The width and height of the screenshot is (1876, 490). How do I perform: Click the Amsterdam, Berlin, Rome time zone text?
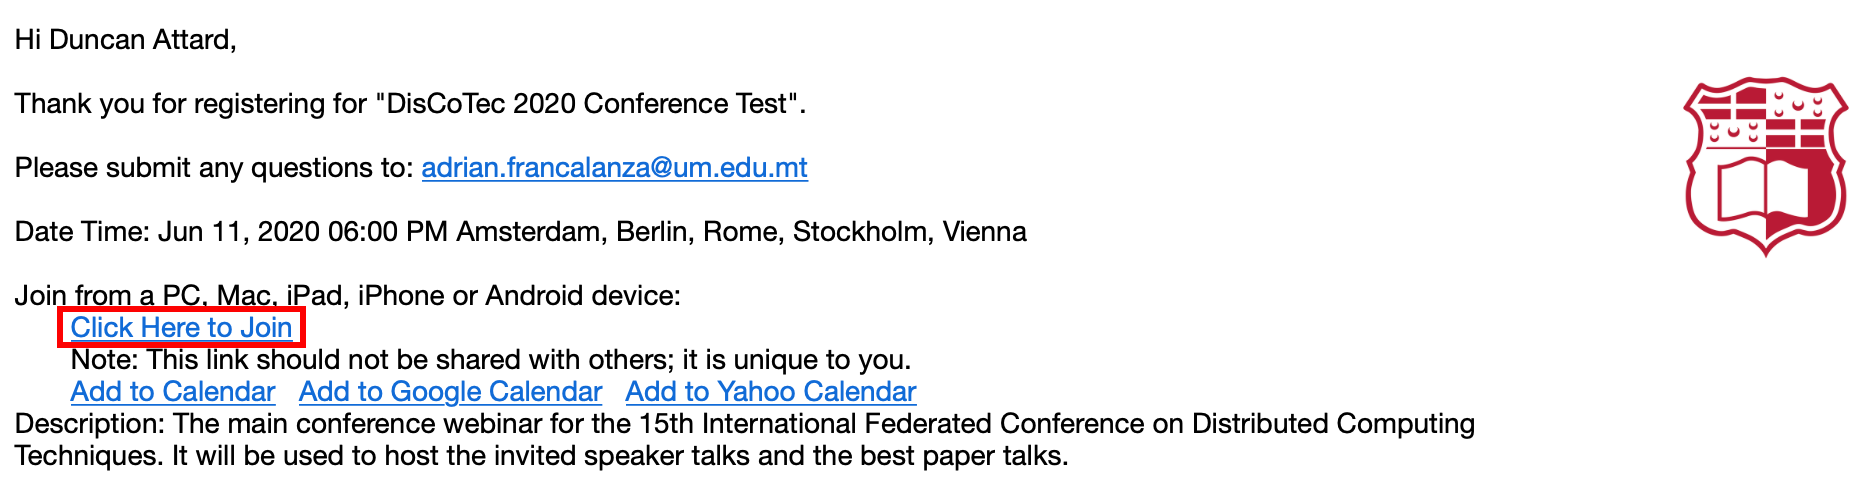click(741, 231)
